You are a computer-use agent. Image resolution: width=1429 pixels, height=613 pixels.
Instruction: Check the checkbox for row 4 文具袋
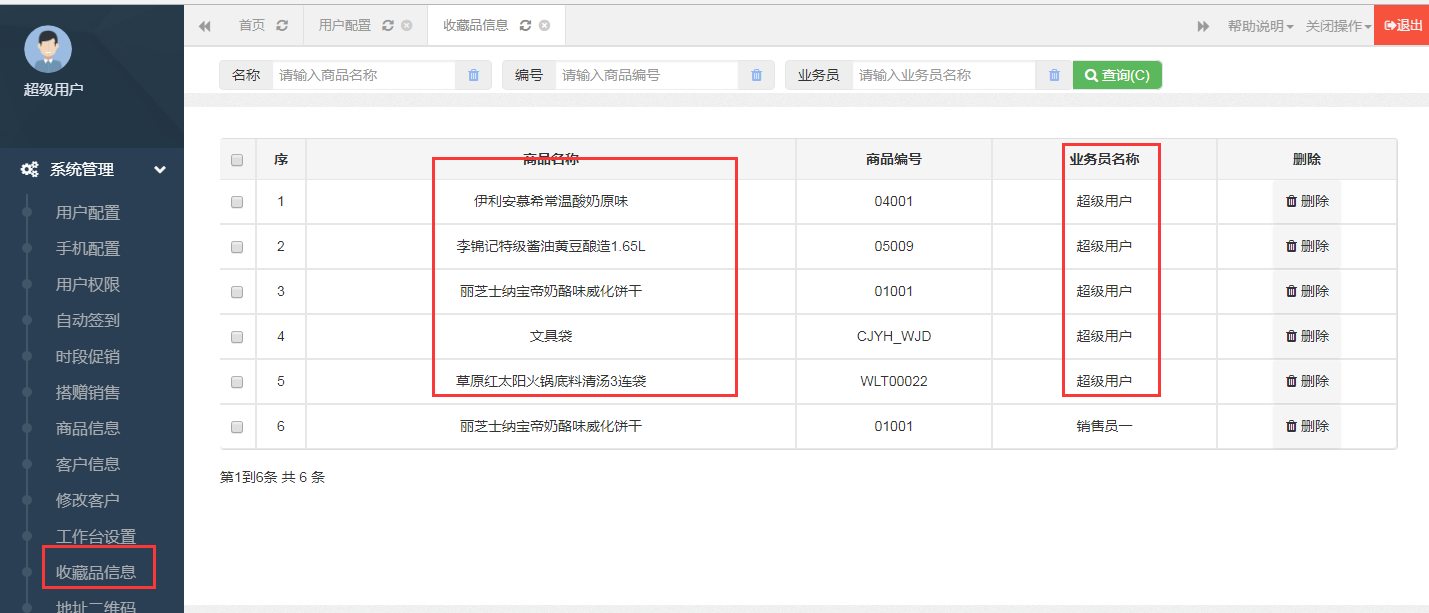point(237,337)
